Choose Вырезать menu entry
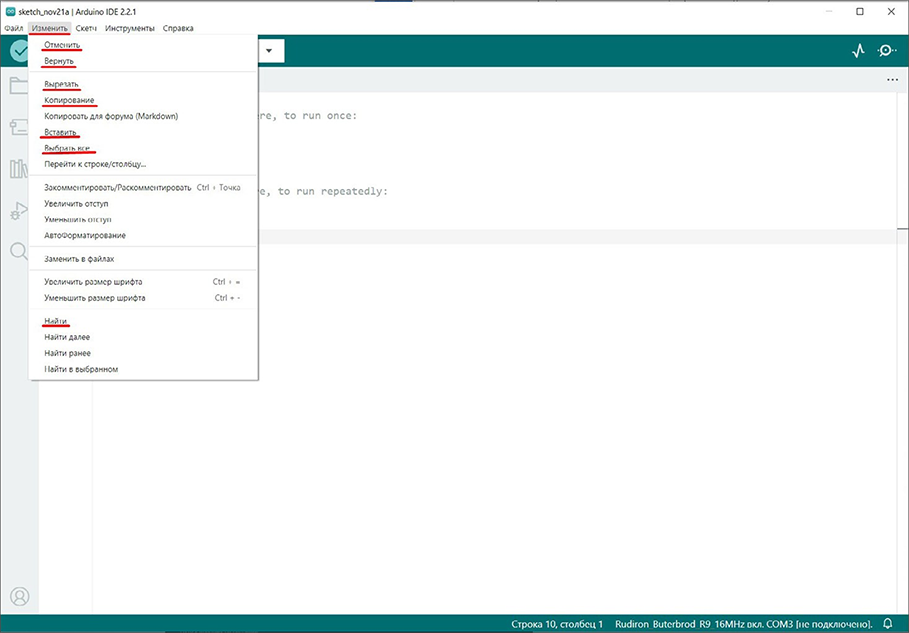Screen dimensions: 909x633 pyautogui.click(x=143, y=84)
